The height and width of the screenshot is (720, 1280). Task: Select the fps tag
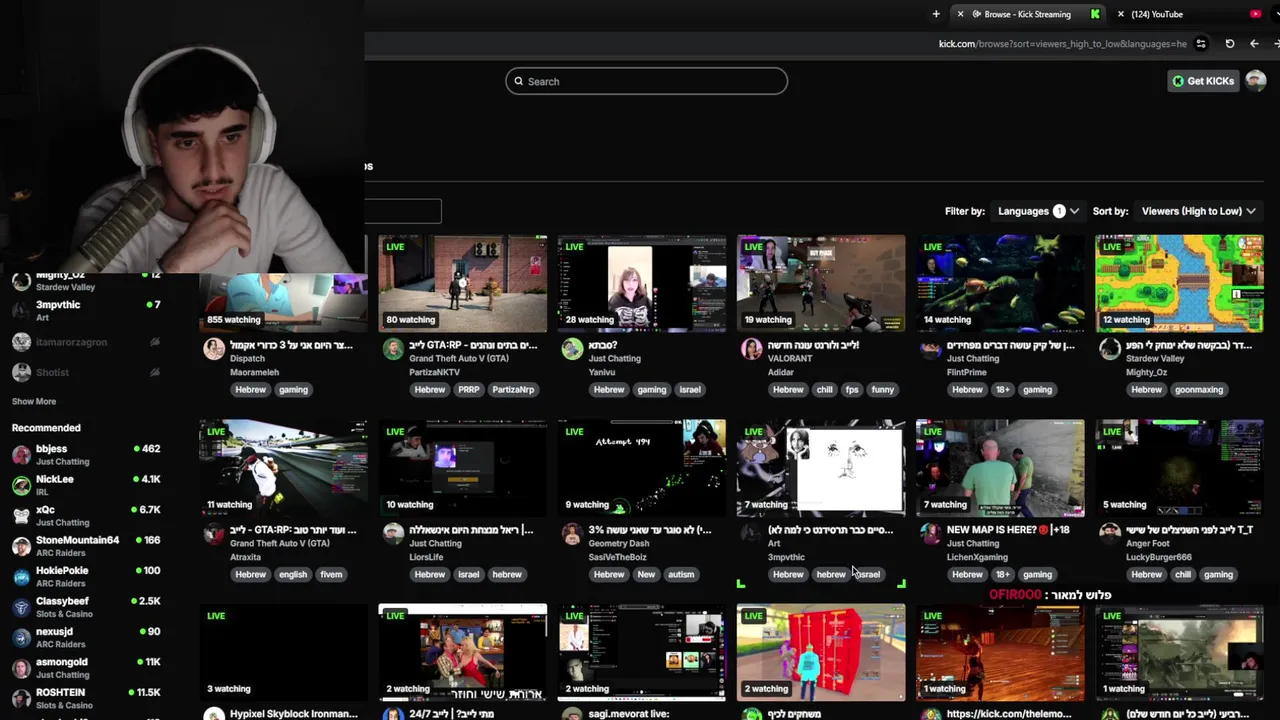coord(852,390)
